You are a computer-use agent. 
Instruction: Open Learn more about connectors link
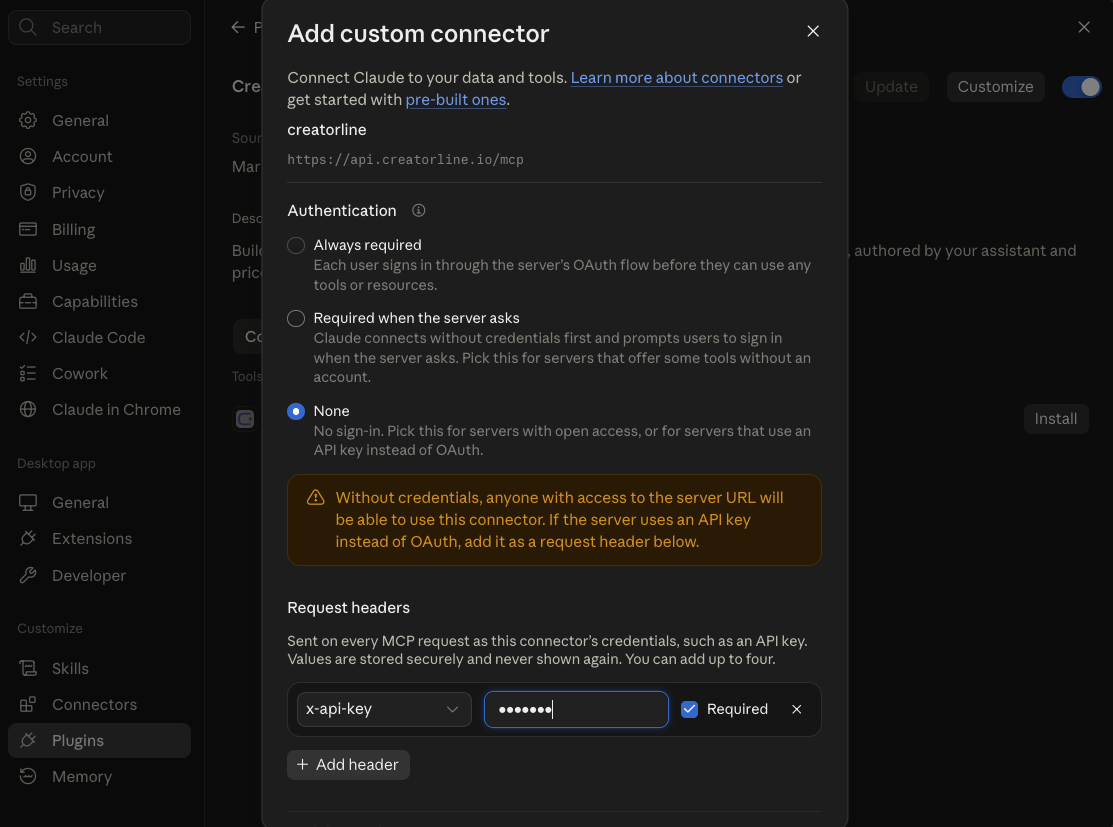click(x=676, y=77)
